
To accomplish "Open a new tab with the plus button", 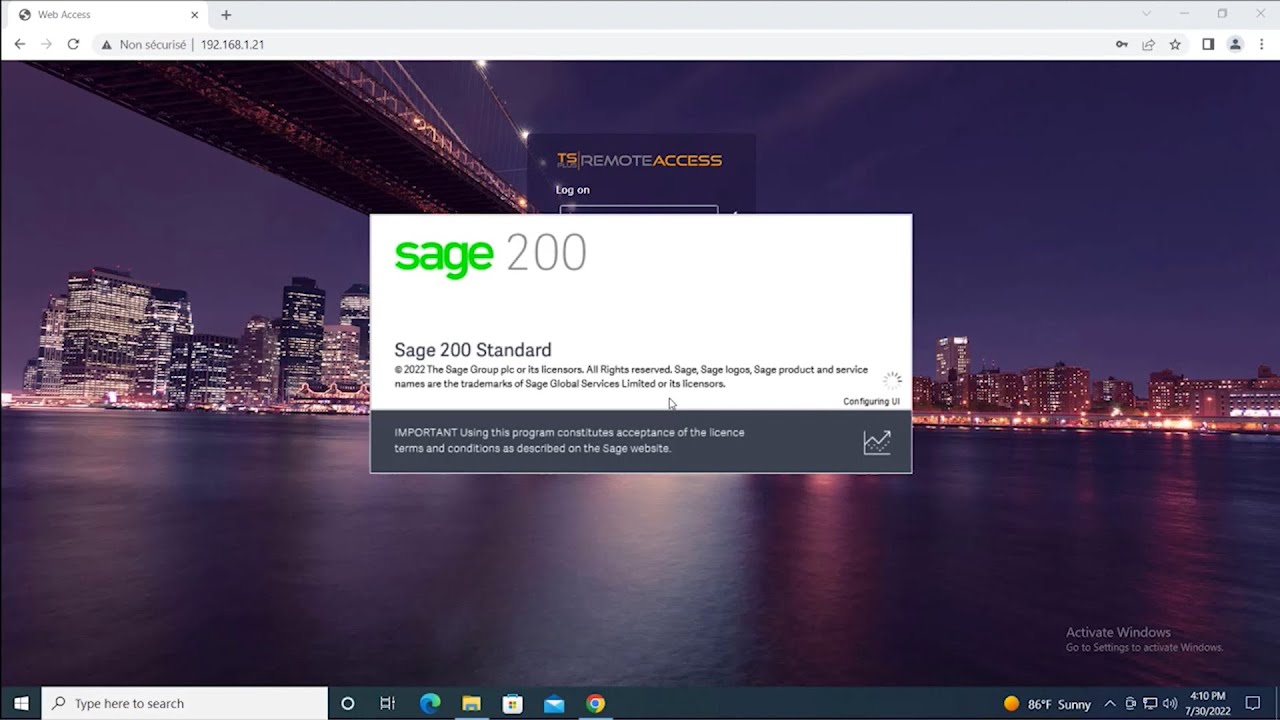I will tap(226, 15).
